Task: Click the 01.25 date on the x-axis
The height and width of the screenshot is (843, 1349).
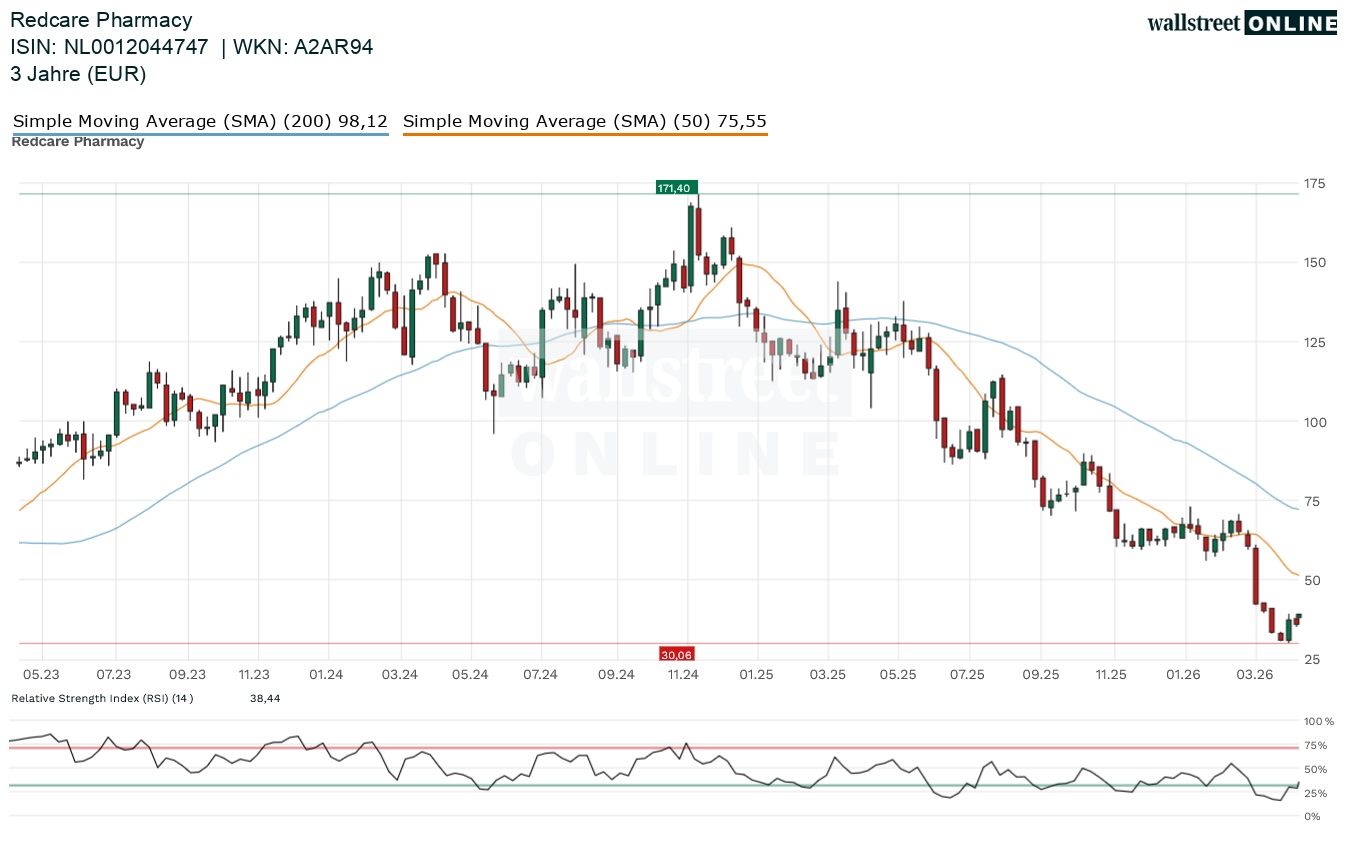Action: (x=756, y=675)
